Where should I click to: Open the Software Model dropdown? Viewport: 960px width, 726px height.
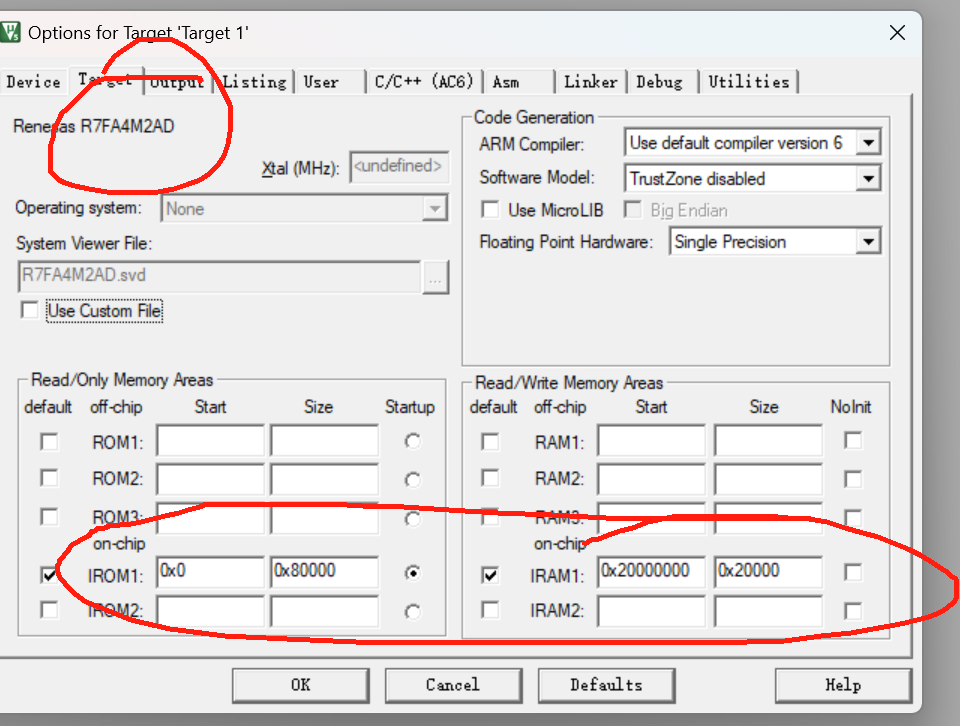pos(868,179)
